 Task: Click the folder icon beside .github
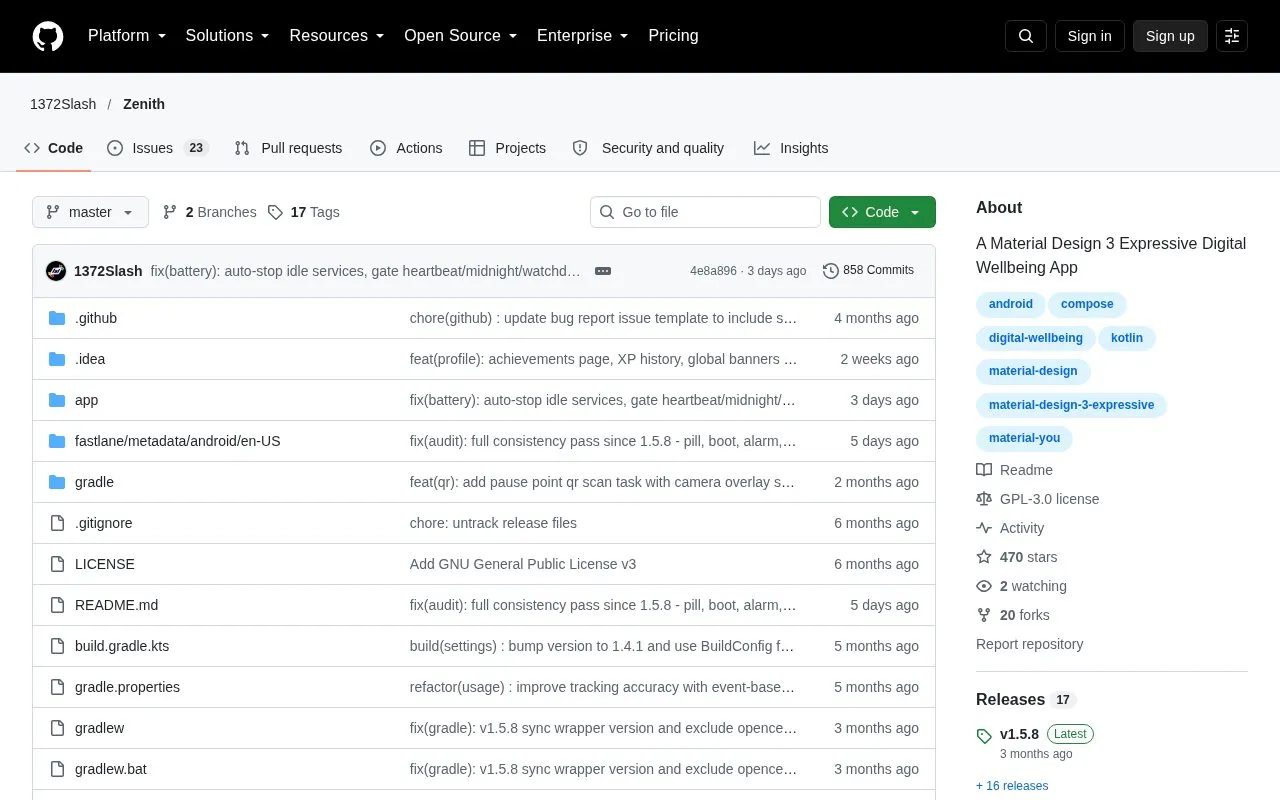pos(57,318)
